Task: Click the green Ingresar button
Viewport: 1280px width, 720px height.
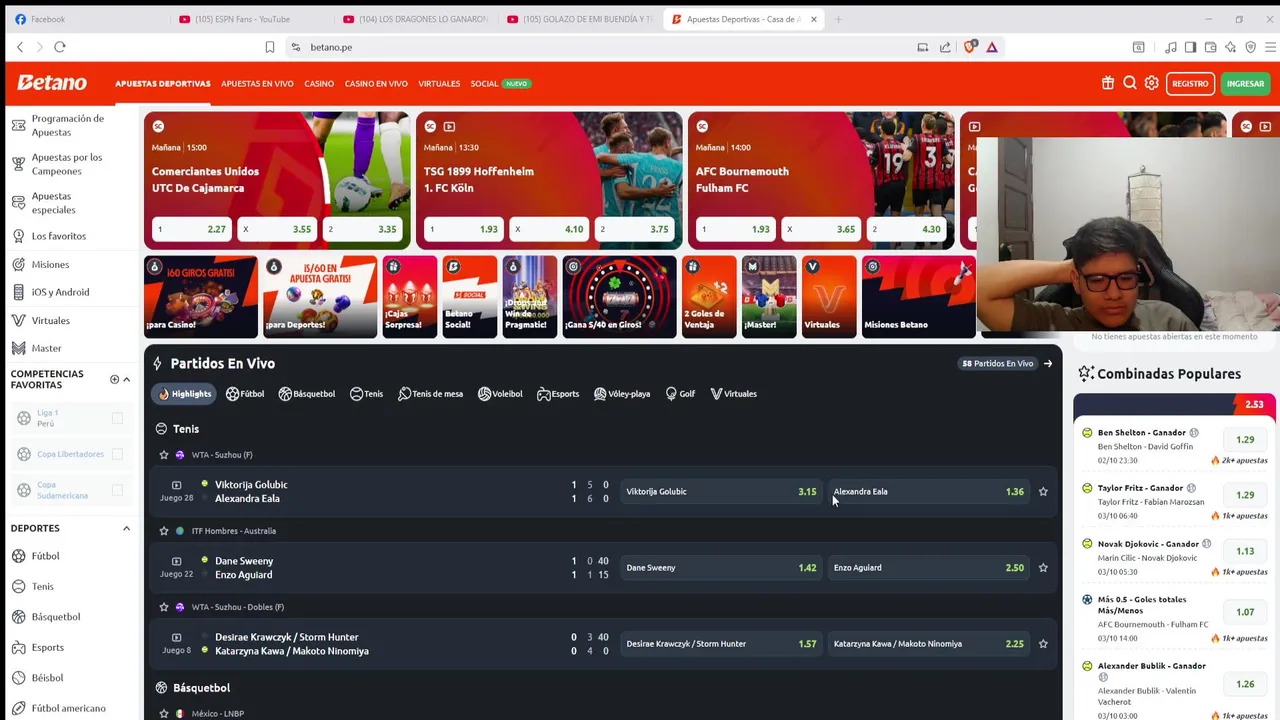Action: tap(1245, 84)
